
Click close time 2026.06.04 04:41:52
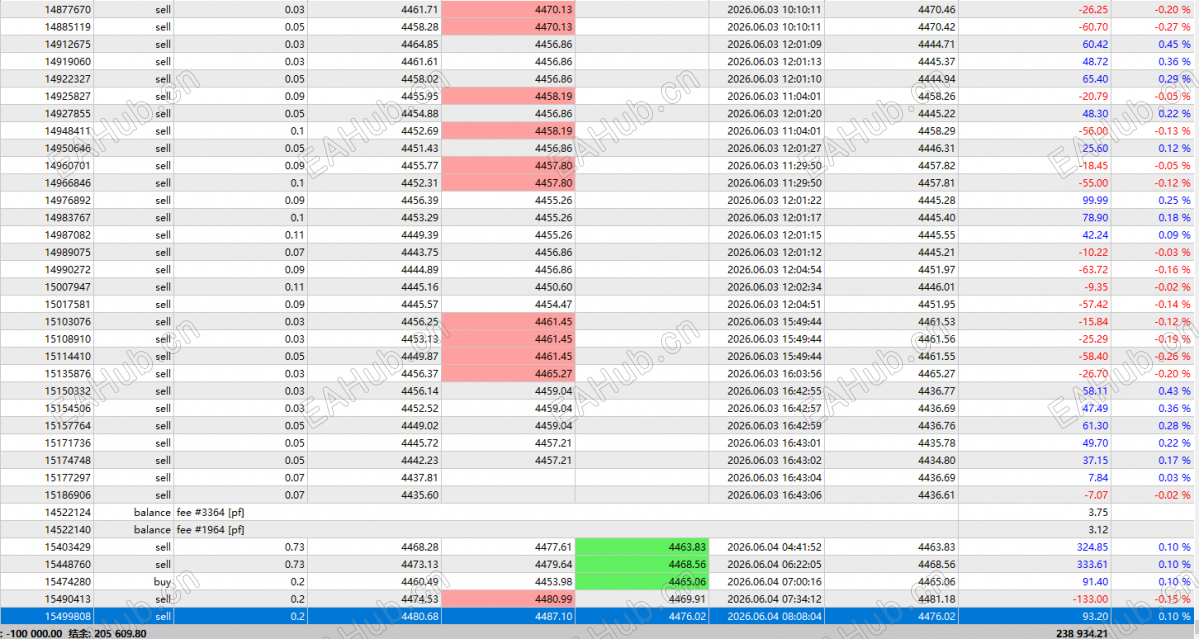[774, 547]
